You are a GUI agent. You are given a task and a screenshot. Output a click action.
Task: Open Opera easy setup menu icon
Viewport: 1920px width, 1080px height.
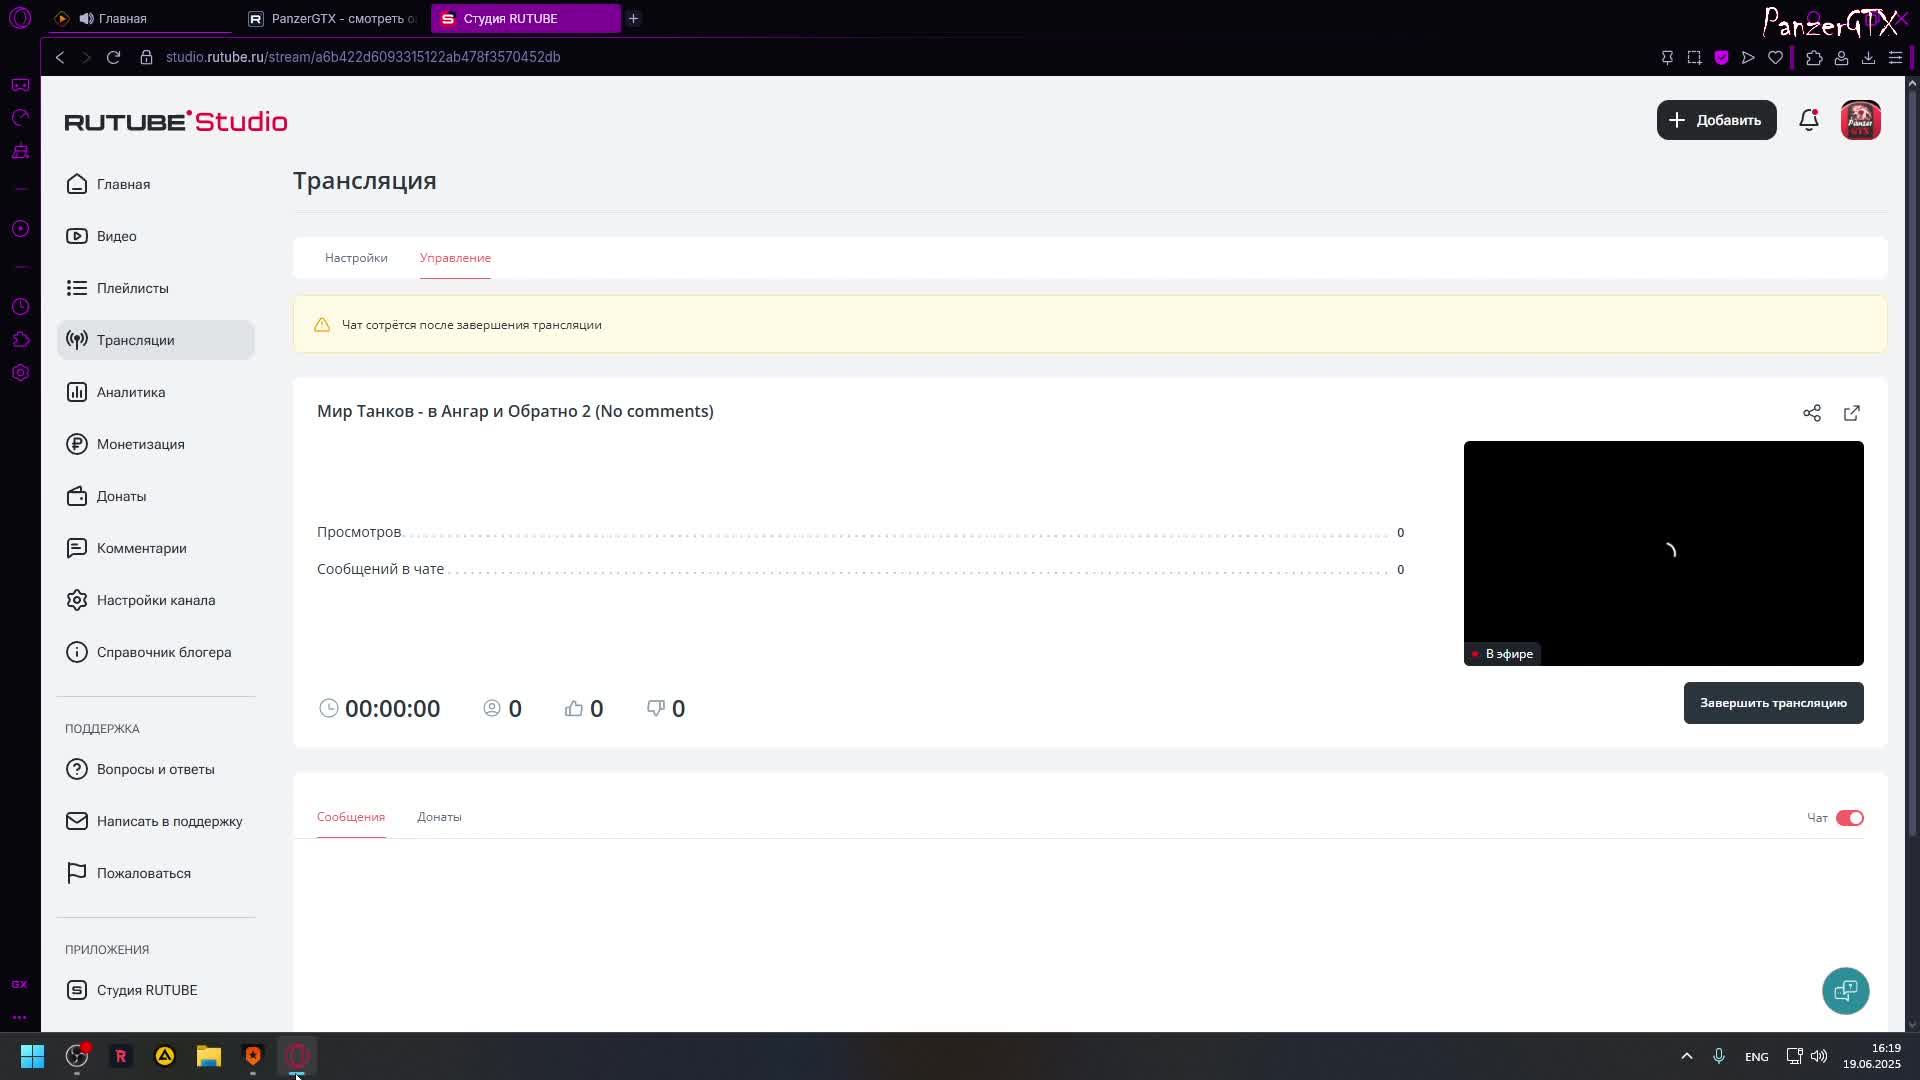[x=1894, y=57]
